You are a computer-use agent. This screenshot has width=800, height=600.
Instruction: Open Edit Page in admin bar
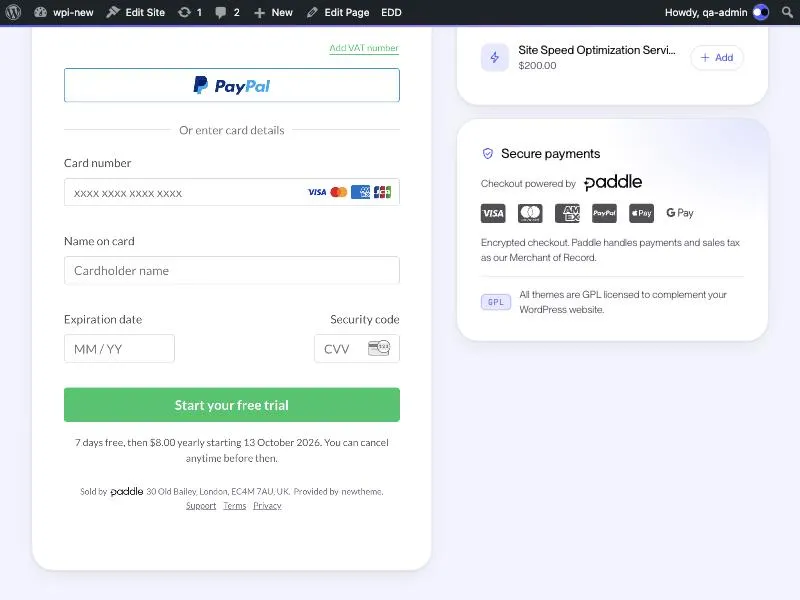[x=338, y=12]
